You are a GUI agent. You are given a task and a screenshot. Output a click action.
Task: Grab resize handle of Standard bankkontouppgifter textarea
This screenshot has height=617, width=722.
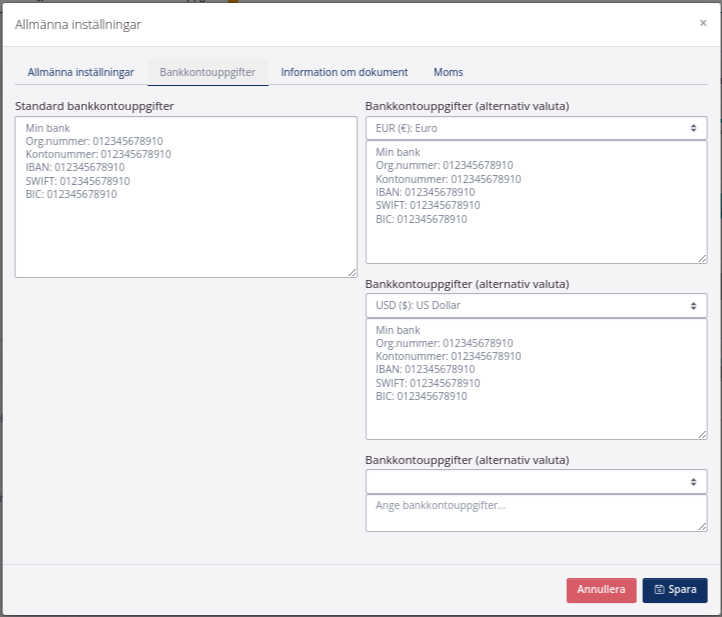(352, 272)
